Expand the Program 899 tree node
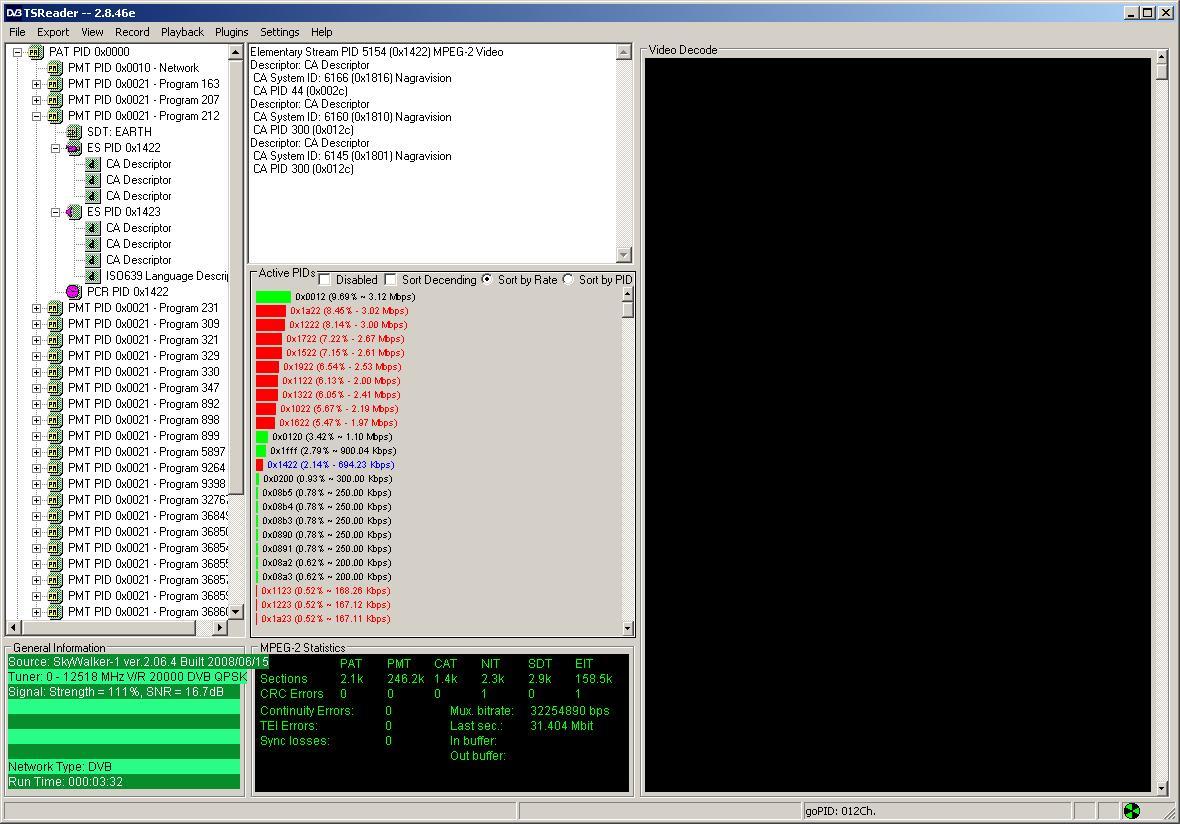The height and width of the screenshot is (824, 1180). coord(36,436)
